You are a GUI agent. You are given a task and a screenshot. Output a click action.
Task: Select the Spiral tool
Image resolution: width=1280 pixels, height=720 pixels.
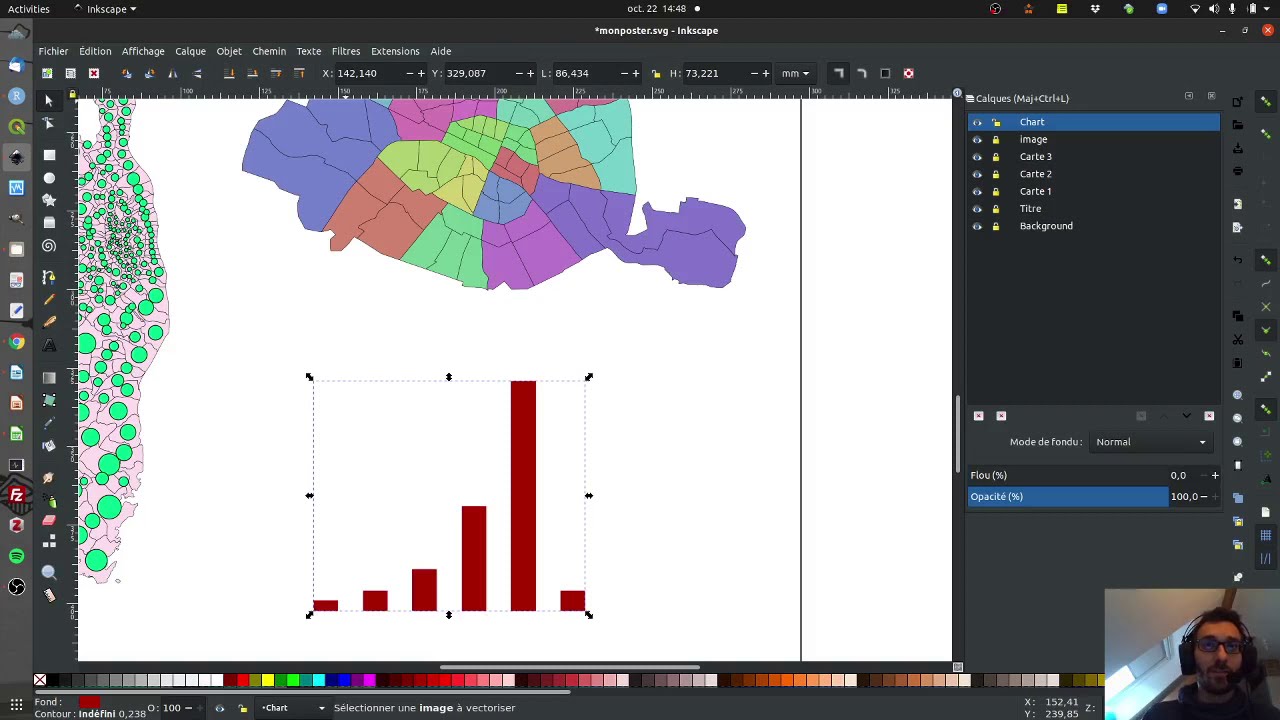pyautogui.click(x=49, y=246)
